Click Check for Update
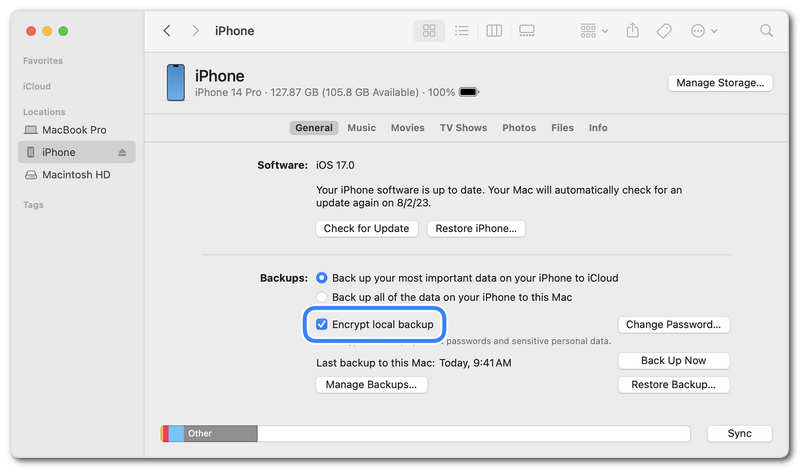 tap(366, 229)
